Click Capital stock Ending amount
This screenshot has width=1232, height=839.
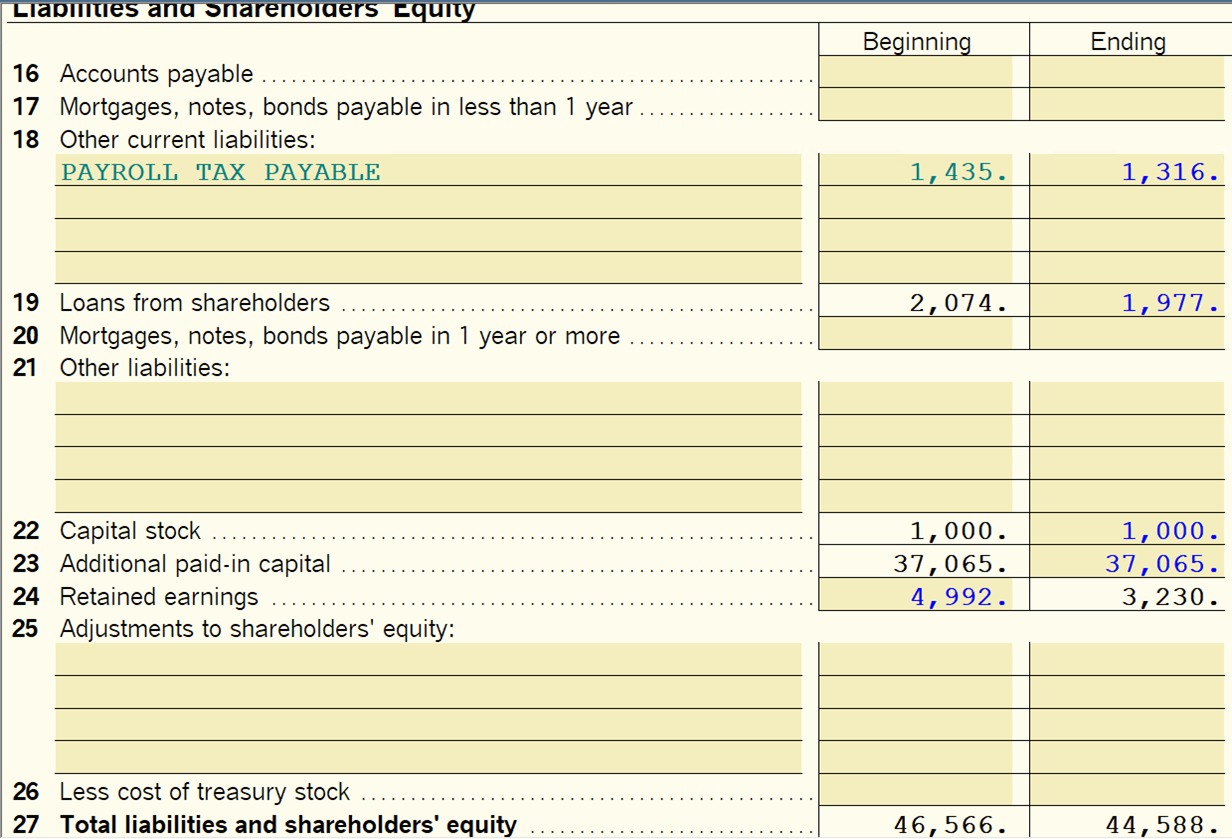1126,531
